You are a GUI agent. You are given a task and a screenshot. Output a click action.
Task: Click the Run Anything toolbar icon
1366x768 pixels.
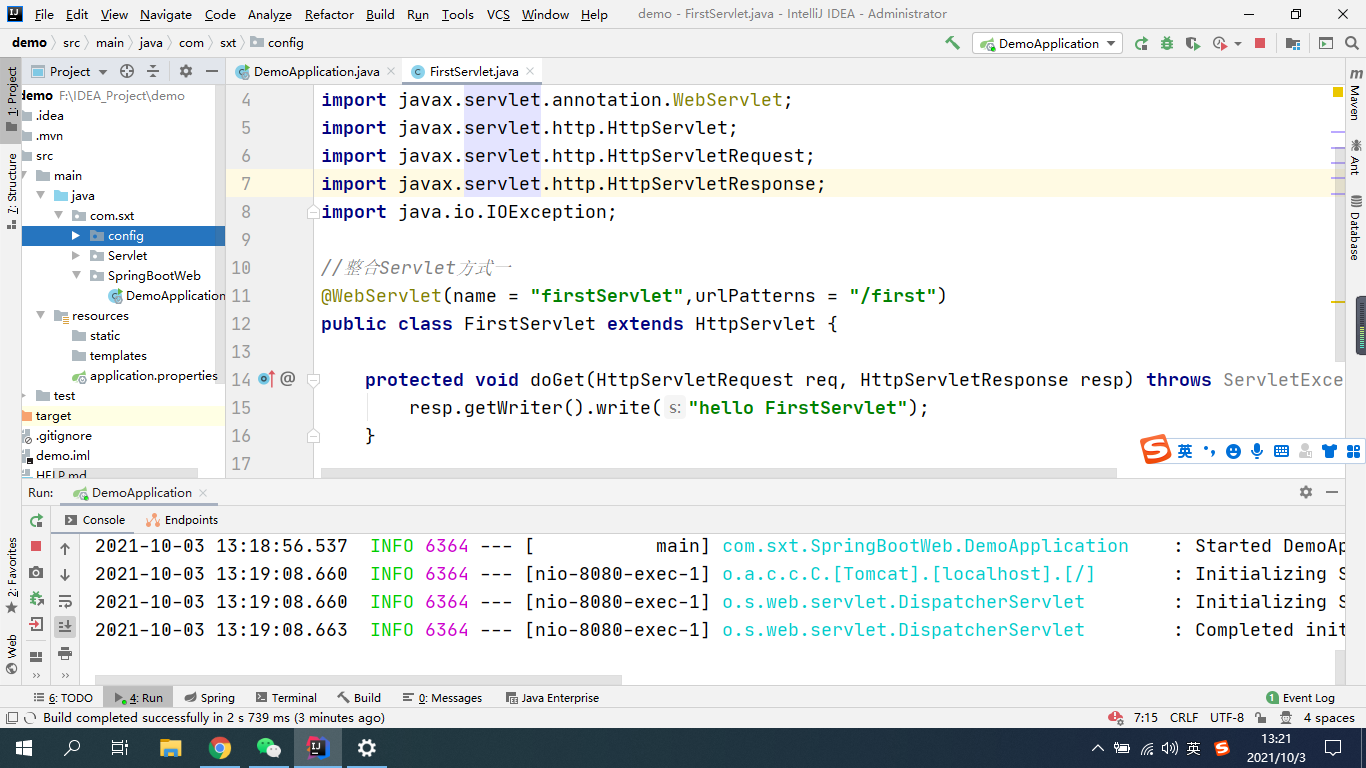click(1326, 43)
